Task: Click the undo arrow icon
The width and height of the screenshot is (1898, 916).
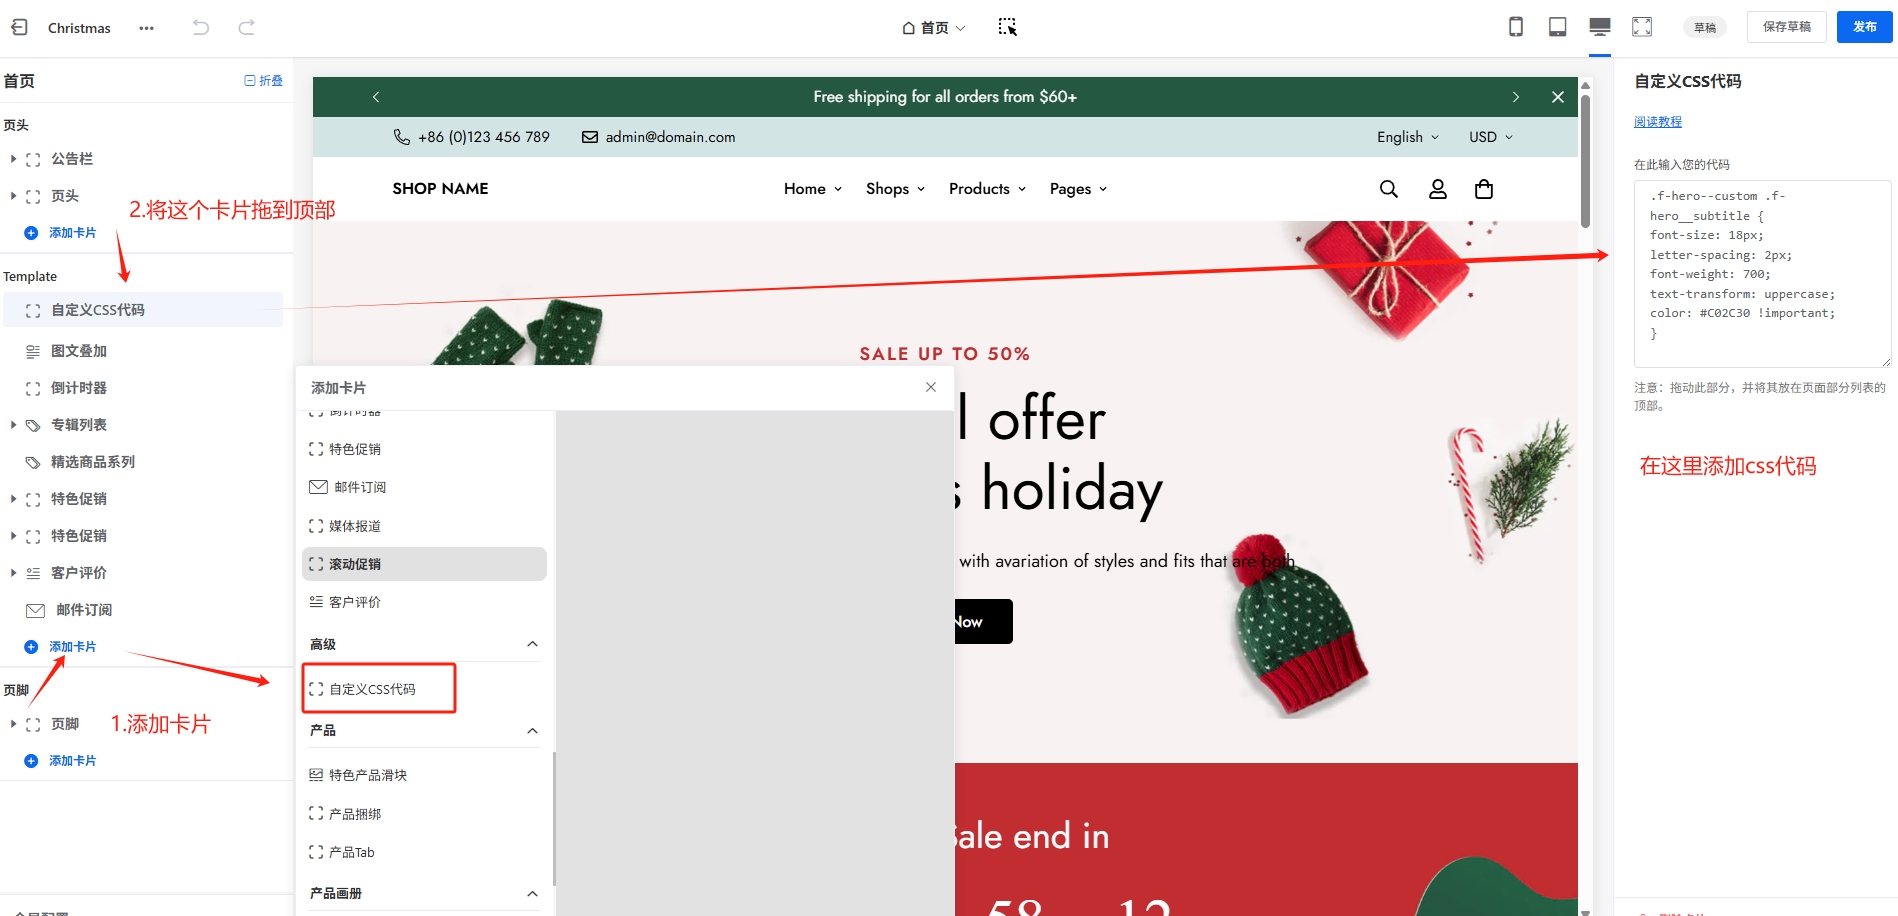Action: click(x=201, y=27)
